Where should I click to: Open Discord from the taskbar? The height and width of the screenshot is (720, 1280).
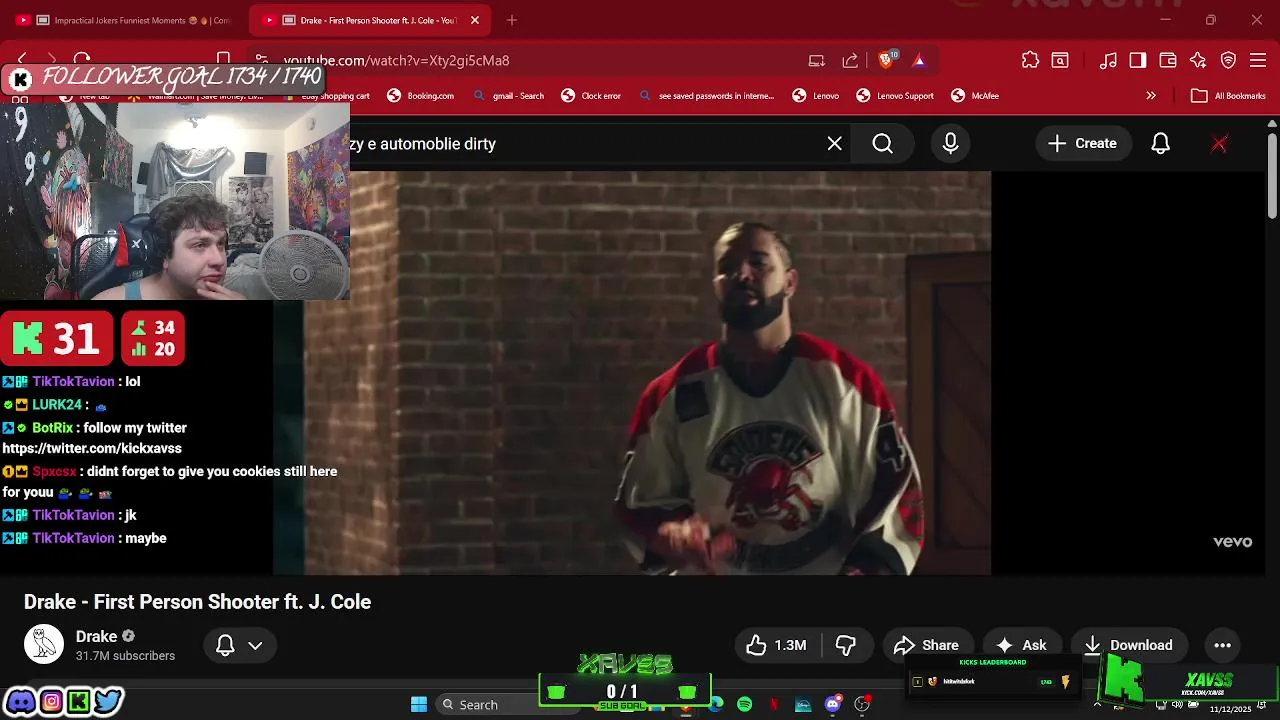coord(832,705)
